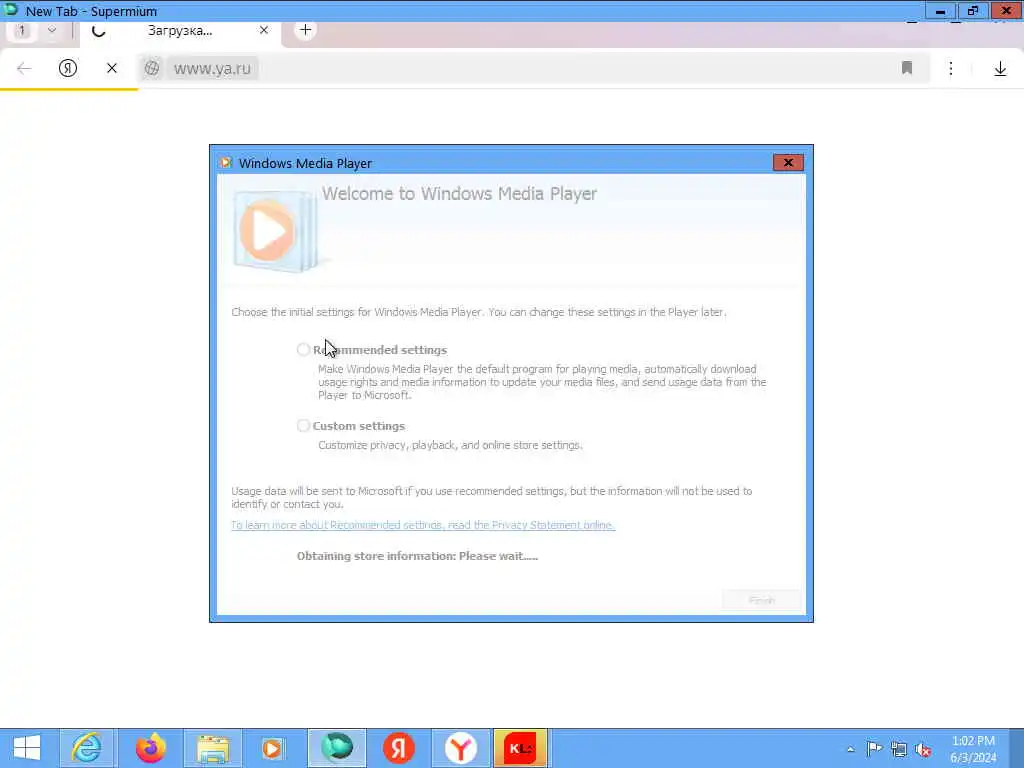Viewport: 1024px width, 768px height.
Task: Open Yandex Browser Y taskbar icon
Action: [x=460, y=748]
